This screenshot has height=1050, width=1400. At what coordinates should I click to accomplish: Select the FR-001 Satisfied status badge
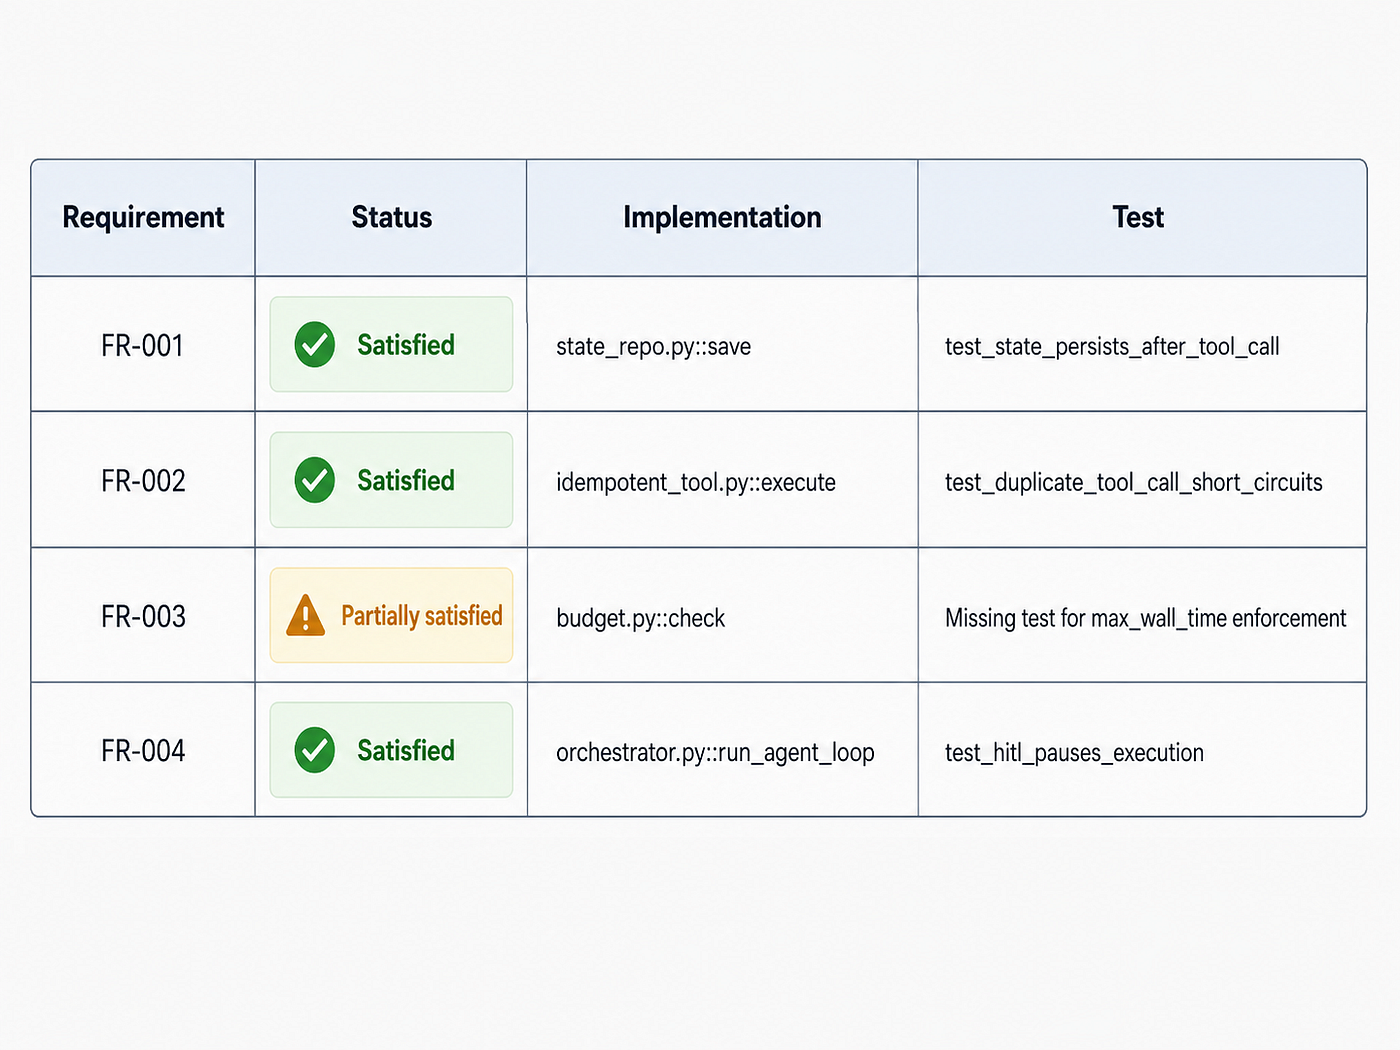[391, 344]
